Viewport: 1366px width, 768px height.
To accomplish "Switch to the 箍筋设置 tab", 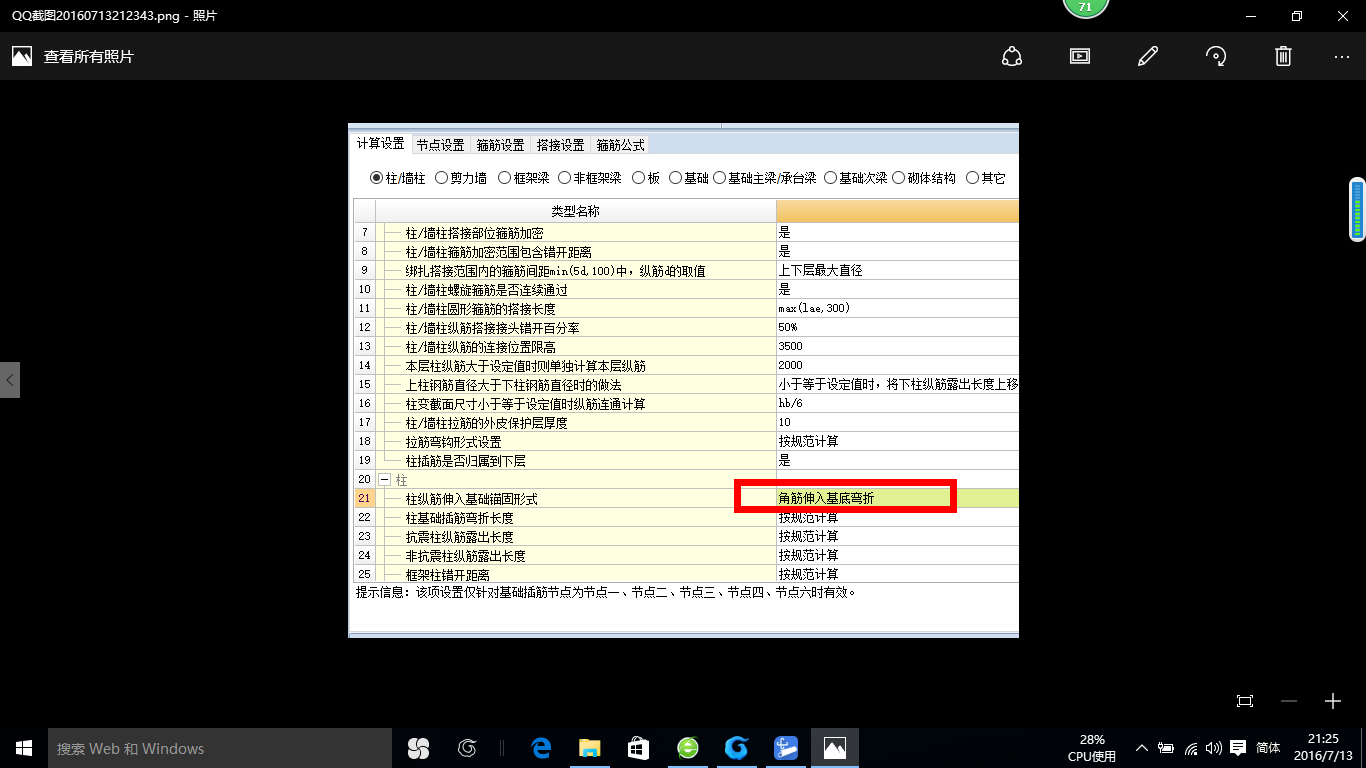I will [500, 145].
